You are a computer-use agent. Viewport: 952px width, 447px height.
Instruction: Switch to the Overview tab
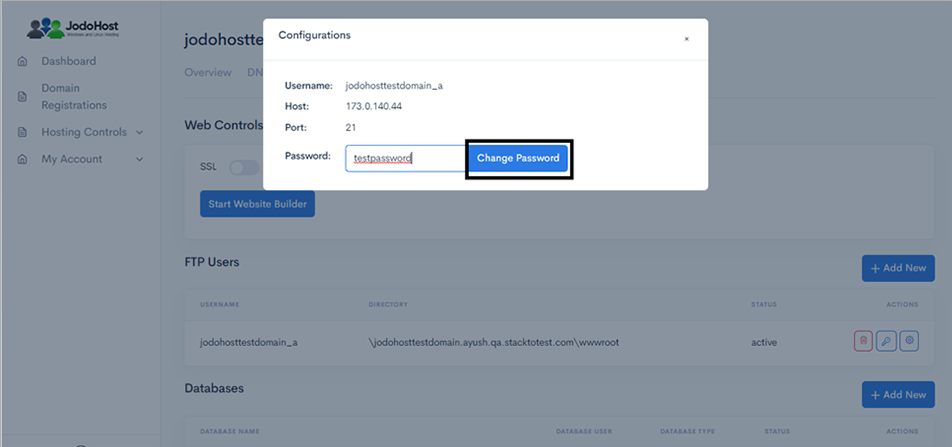208,72
